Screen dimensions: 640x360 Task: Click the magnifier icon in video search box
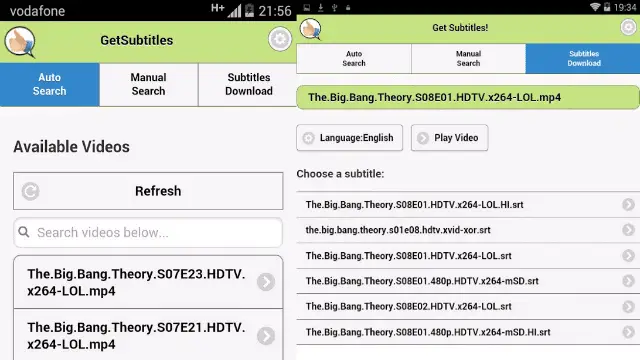24,232
